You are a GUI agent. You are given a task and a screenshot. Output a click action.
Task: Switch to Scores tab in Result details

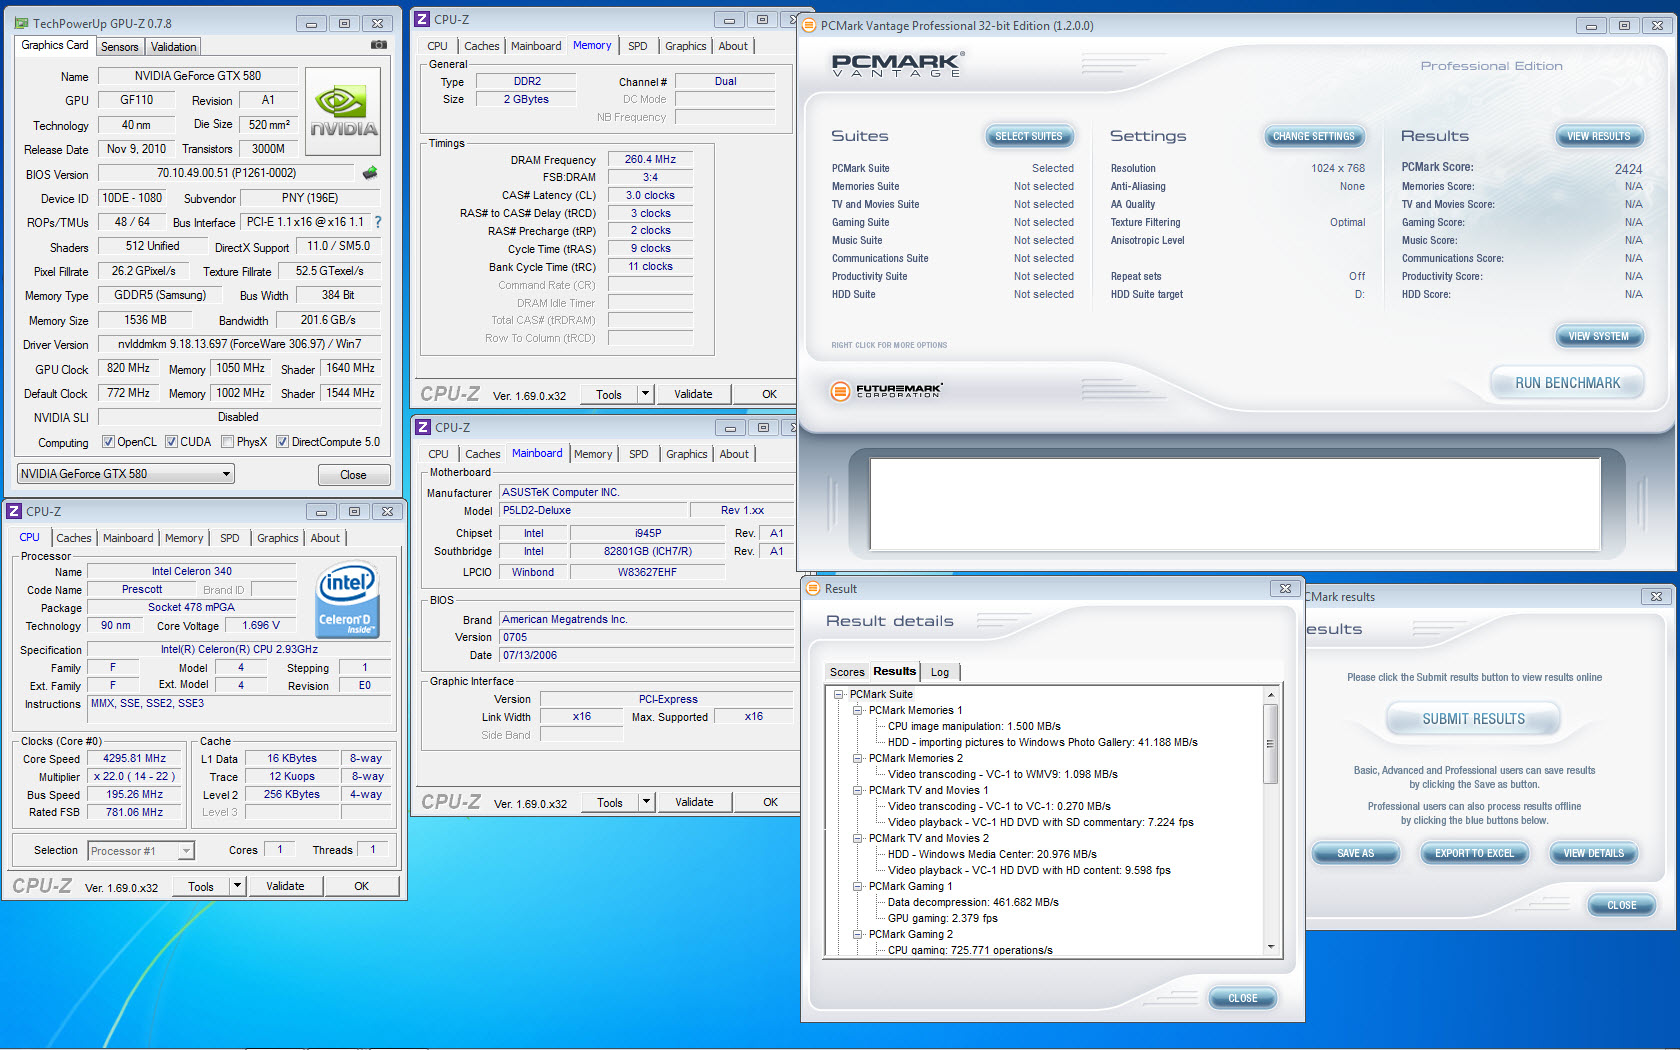click(847, 672)
